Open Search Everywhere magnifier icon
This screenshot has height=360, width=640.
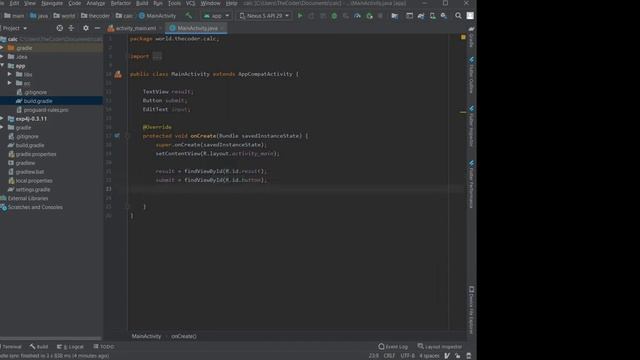pyautogui.click(x=458, y=16)
